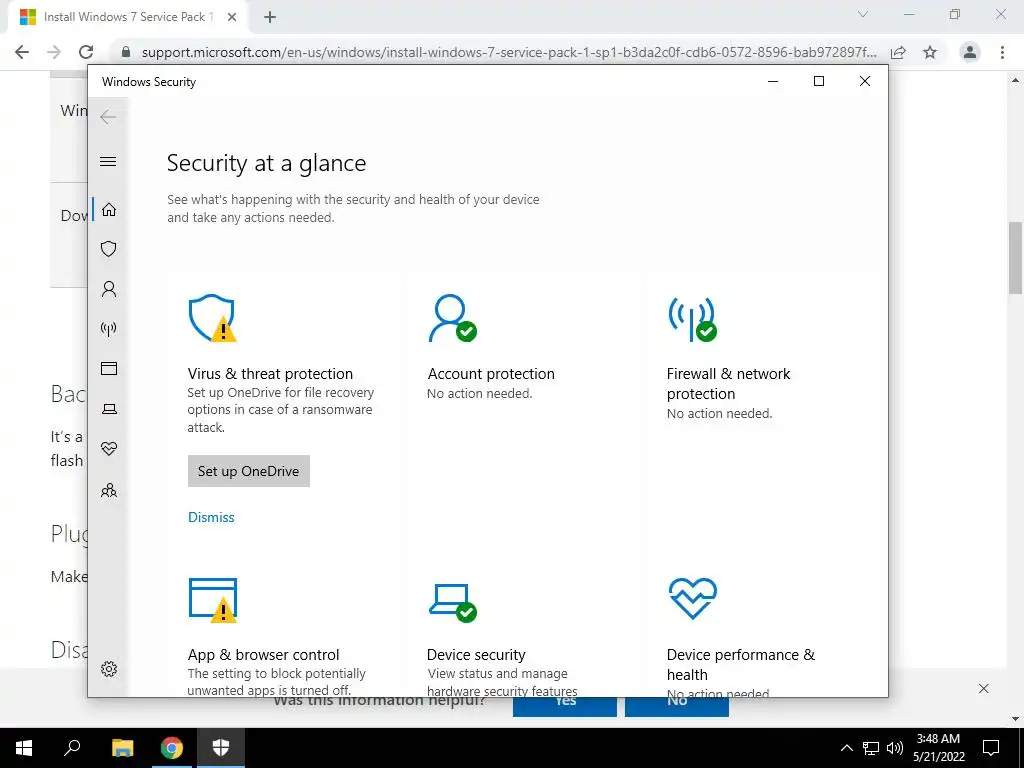Expand the hamburger navigation menu
The height and width of the screenshot is (768, 1024).
coord(108,161)
